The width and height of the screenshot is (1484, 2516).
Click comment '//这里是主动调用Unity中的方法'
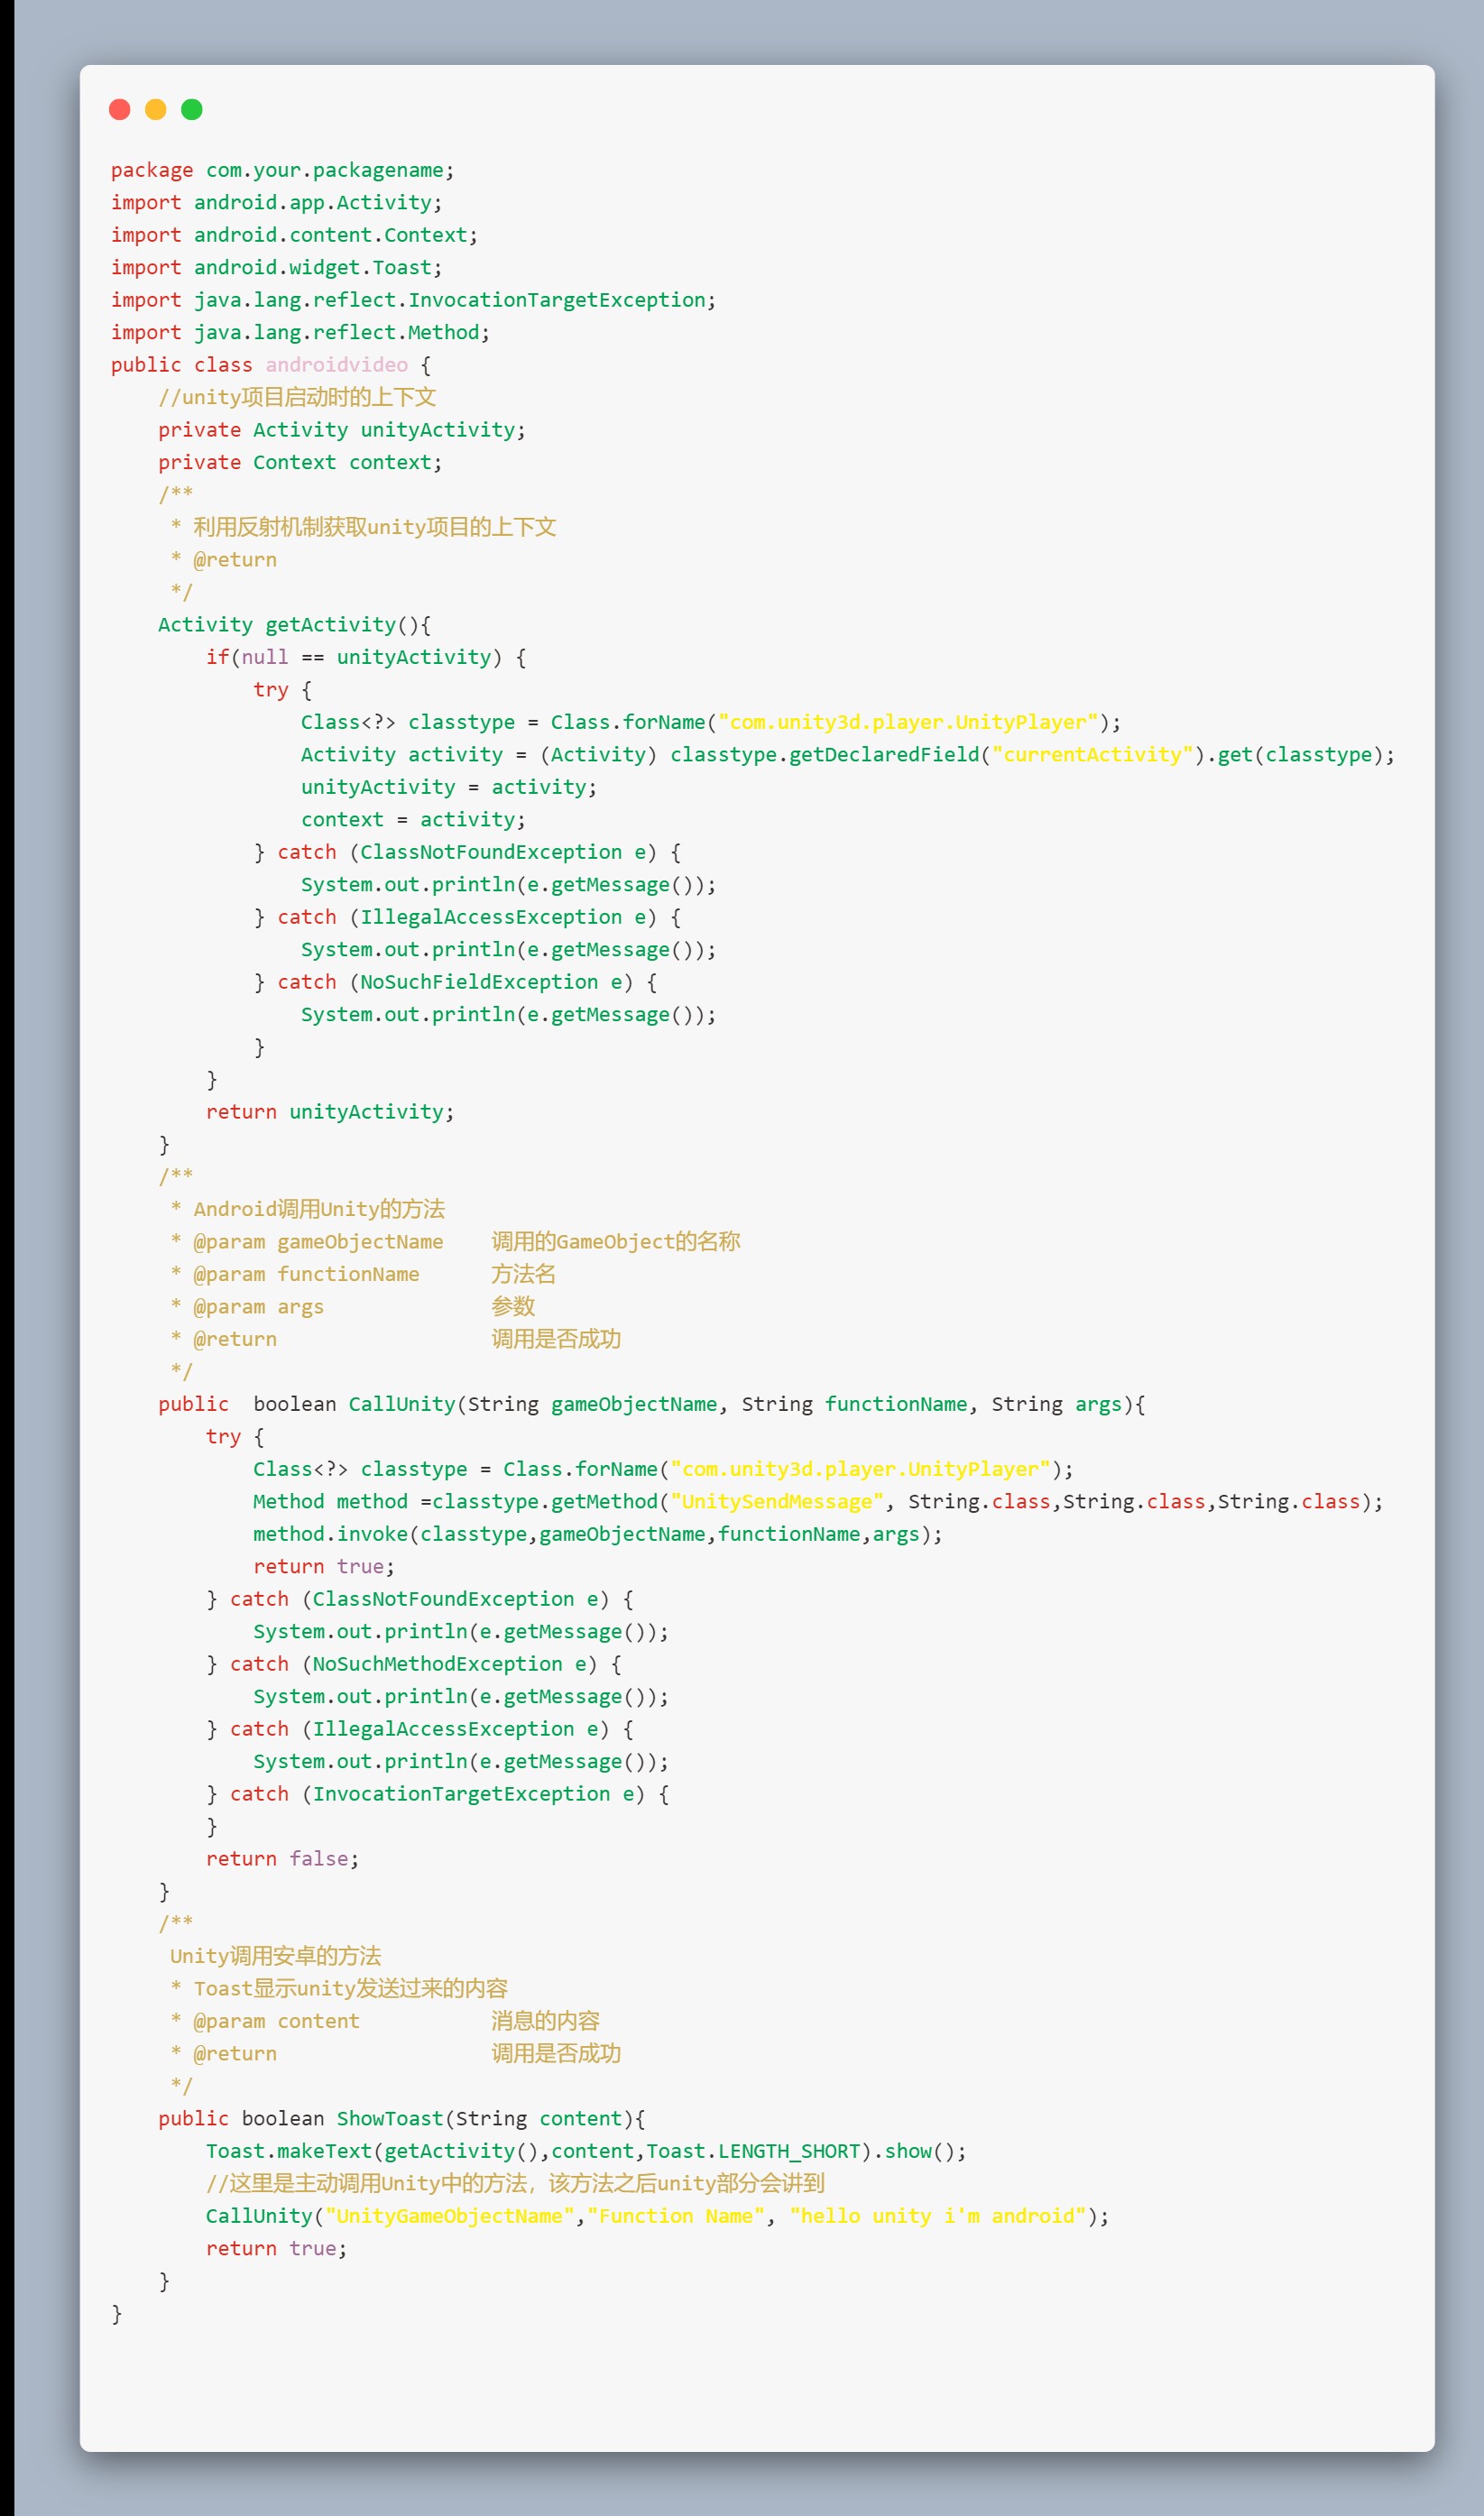point(367,2184)
